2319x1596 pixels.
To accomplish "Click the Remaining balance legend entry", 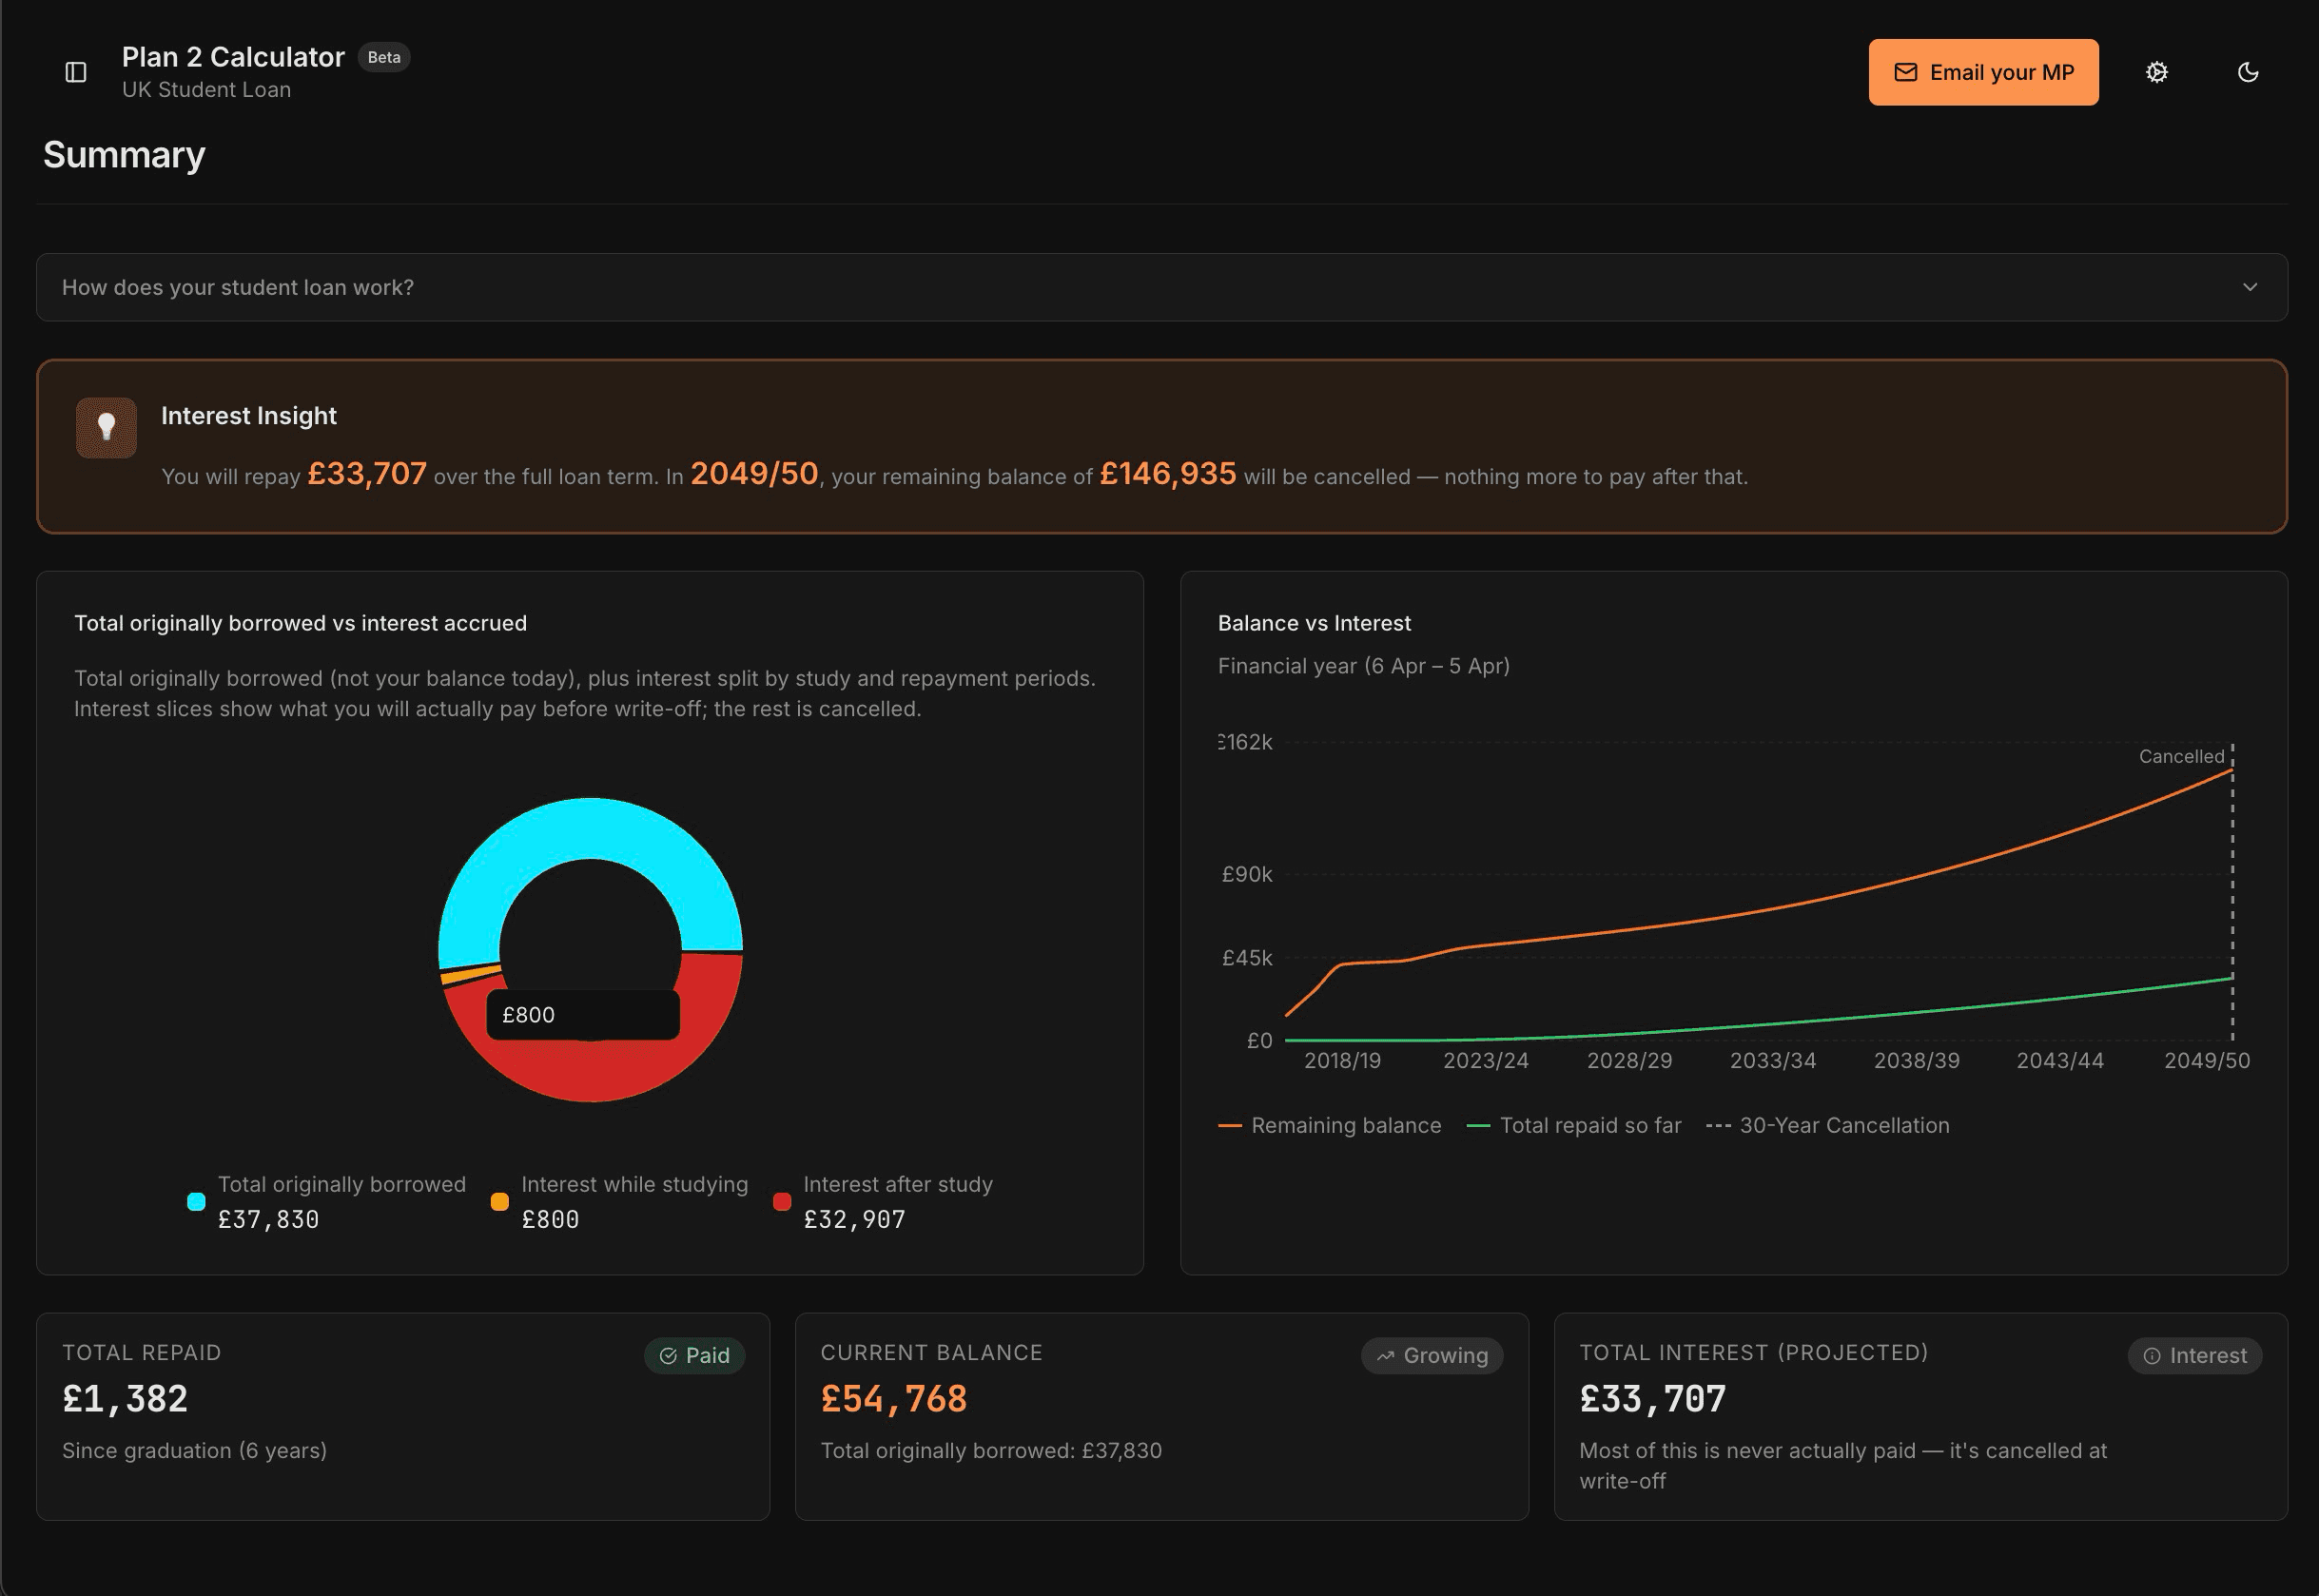I will (x=1329, y=1125).
